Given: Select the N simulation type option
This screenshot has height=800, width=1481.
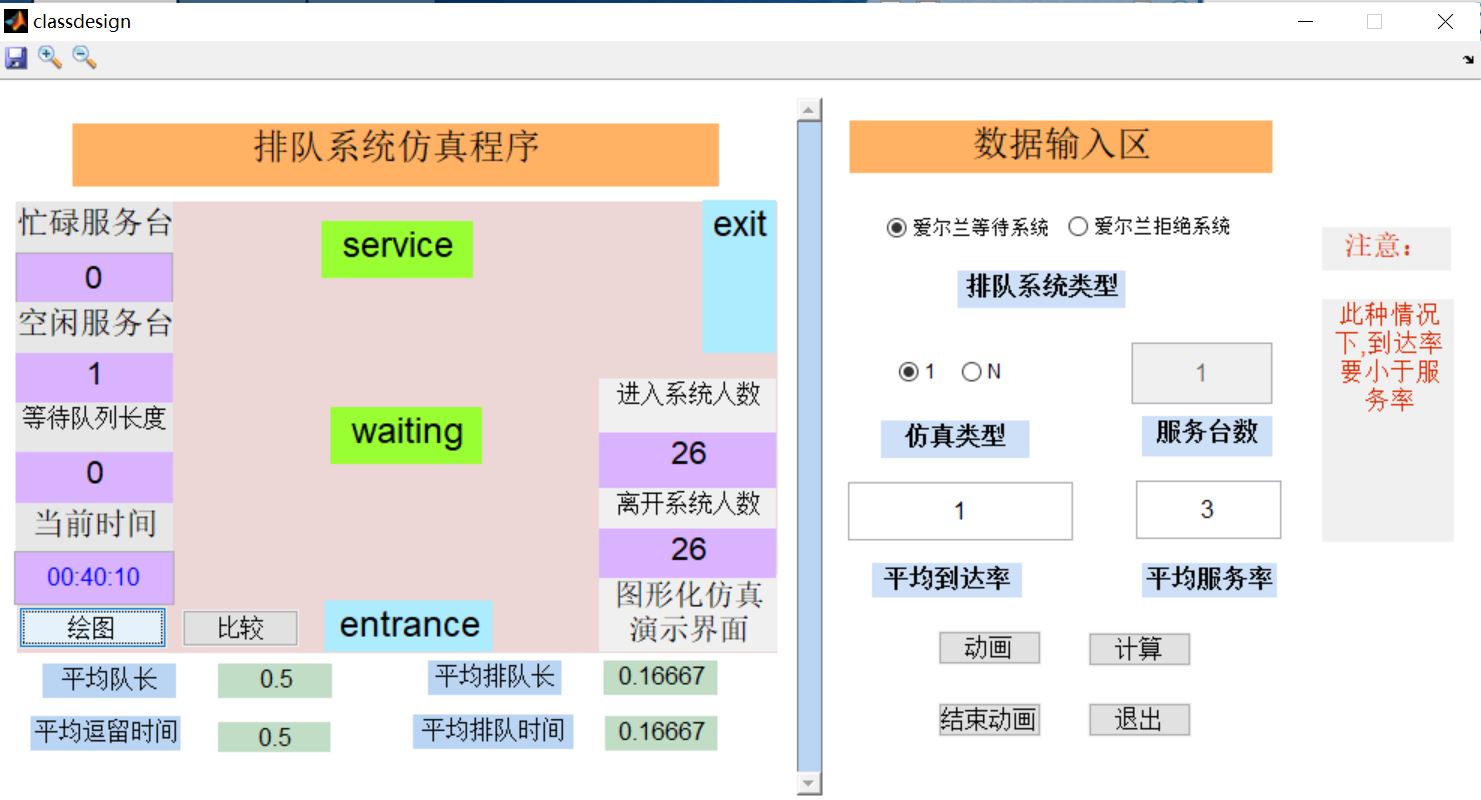Looking at the screenshot, I should pos(970,370).
